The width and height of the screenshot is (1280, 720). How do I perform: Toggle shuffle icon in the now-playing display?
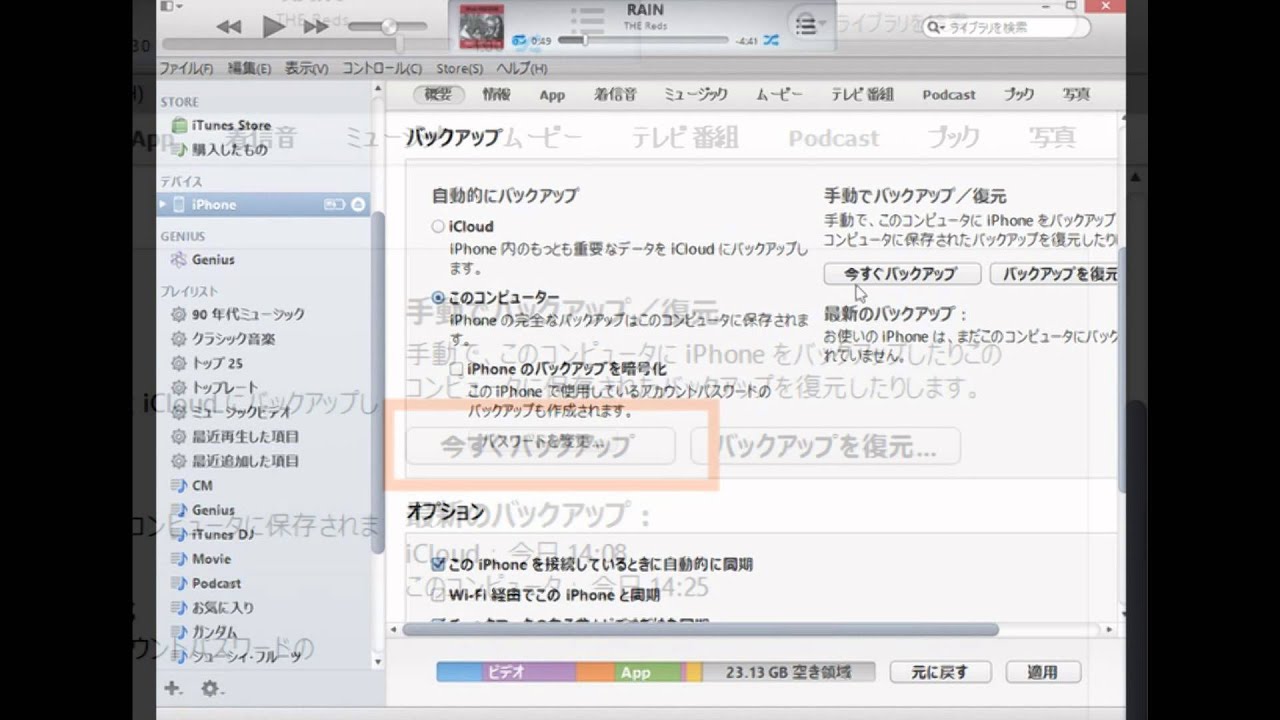click(771, 41)
